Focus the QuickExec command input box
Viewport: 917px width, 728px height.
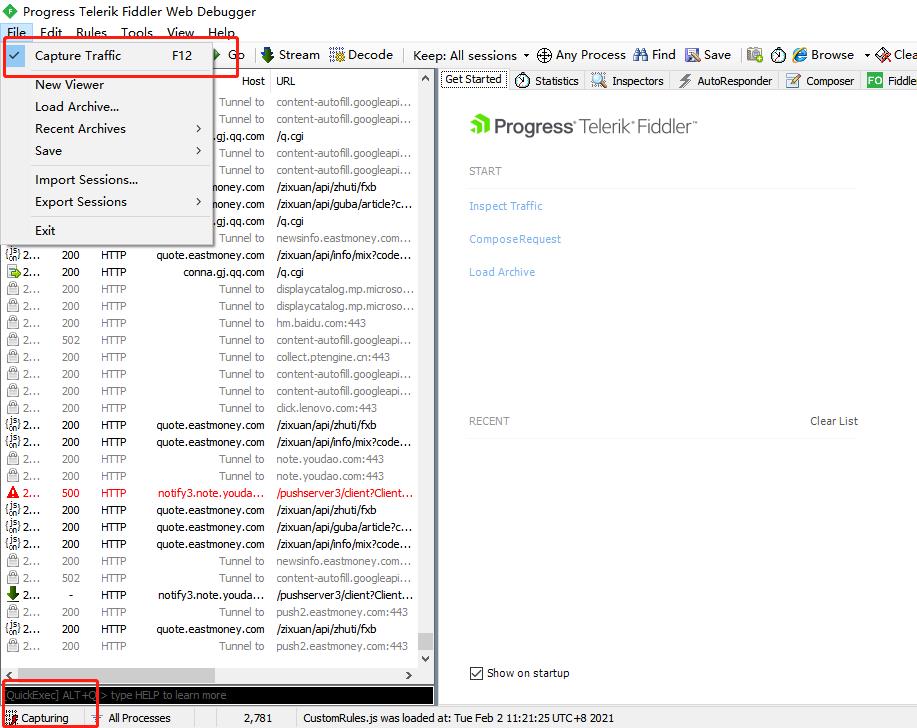pyautogui.click(x=219, y=695)
